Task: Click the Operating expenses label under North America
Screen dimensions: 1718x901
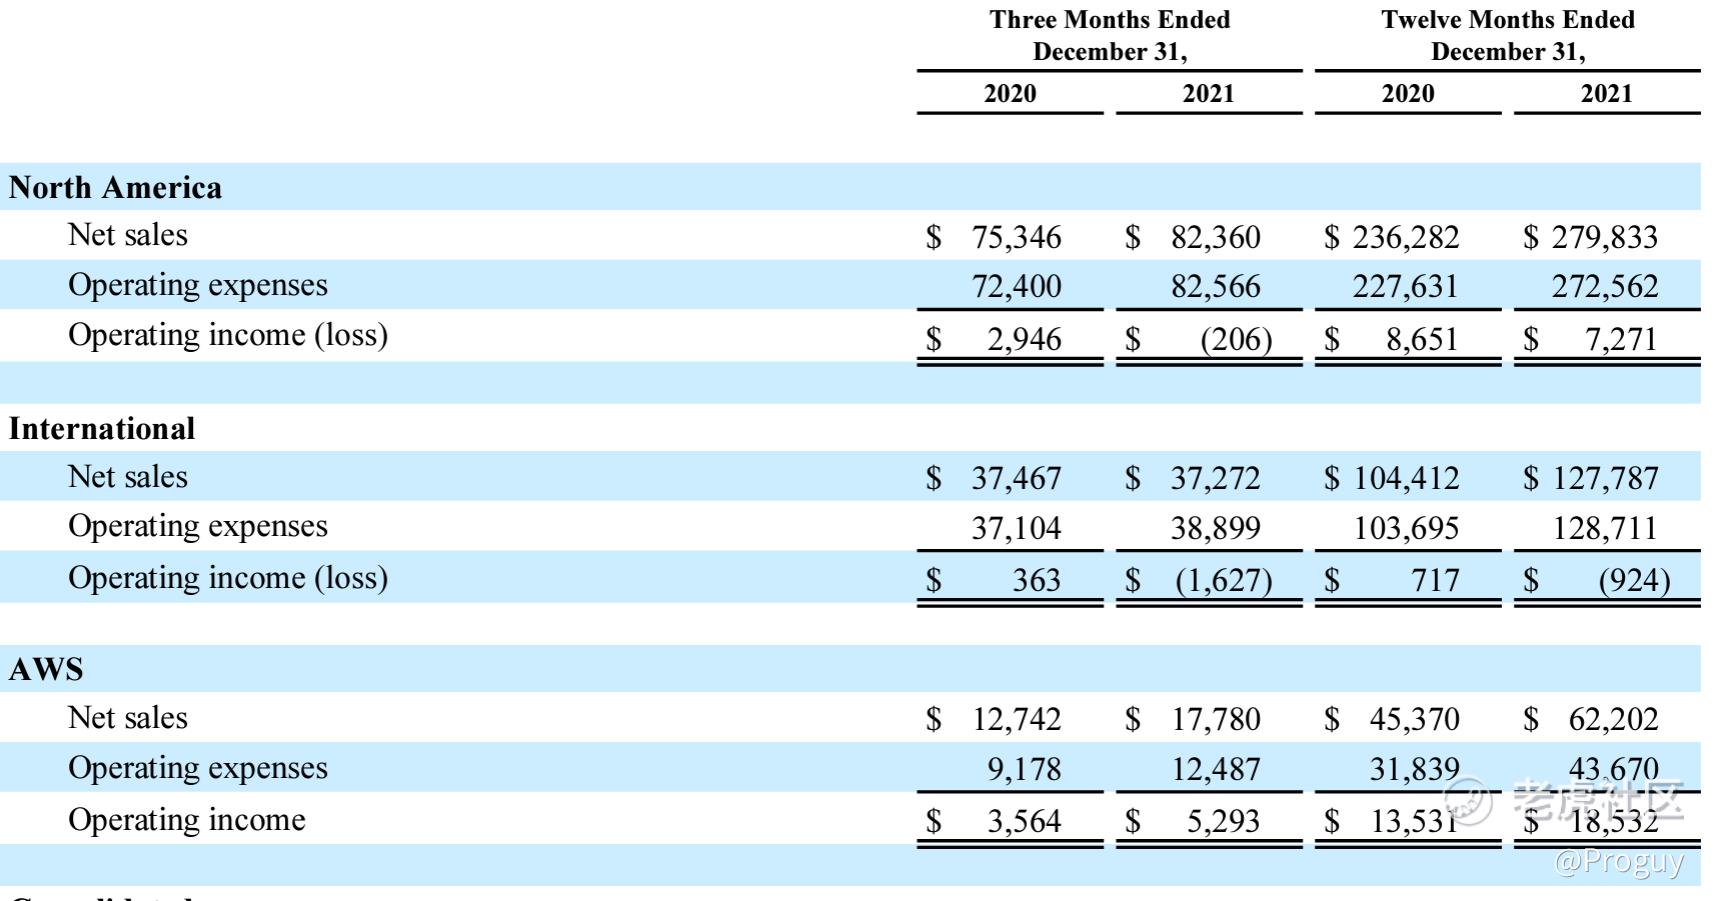Action: (x=198, y=286)
